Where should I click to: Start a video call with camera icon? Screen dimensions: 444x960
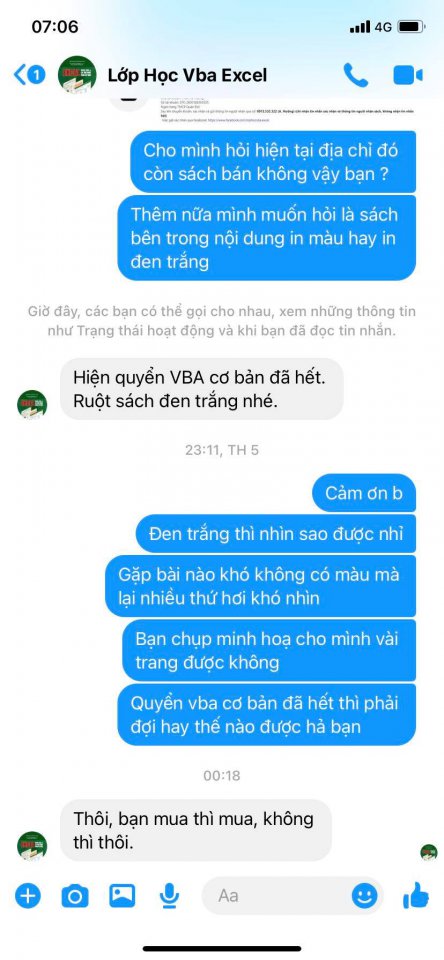pyautogui.click(x=408, y=75)
